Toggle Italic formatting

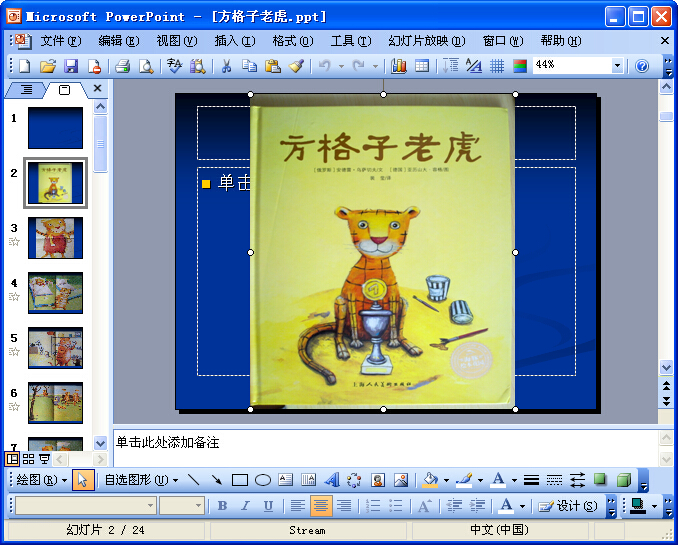(245, 506)
